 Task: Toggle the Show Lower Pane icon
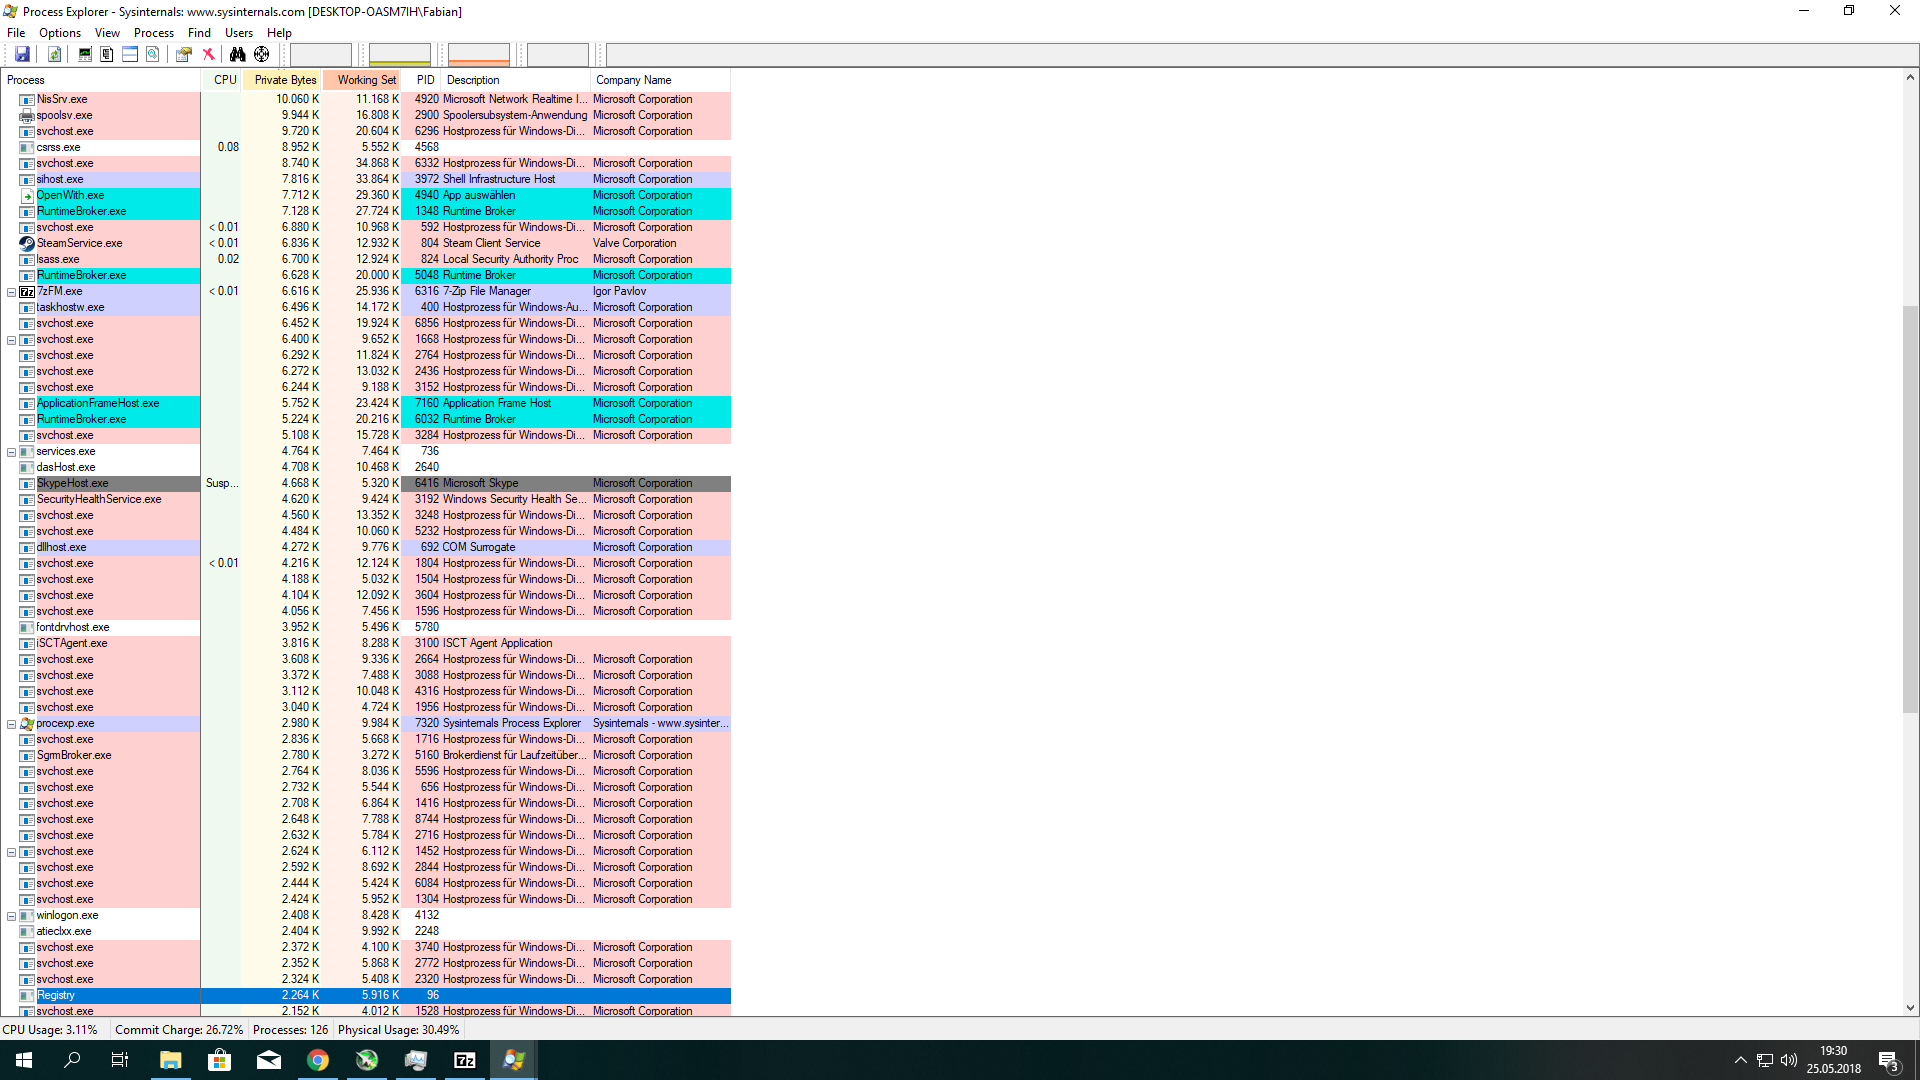tap(130, 54)
